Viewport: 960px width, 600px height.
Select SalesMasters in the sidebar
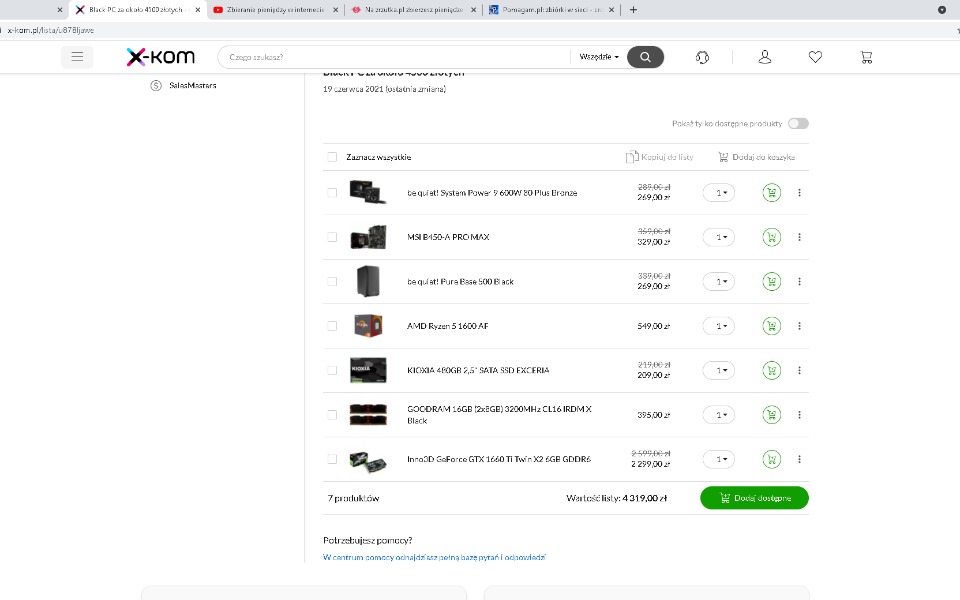click(192, 86)
